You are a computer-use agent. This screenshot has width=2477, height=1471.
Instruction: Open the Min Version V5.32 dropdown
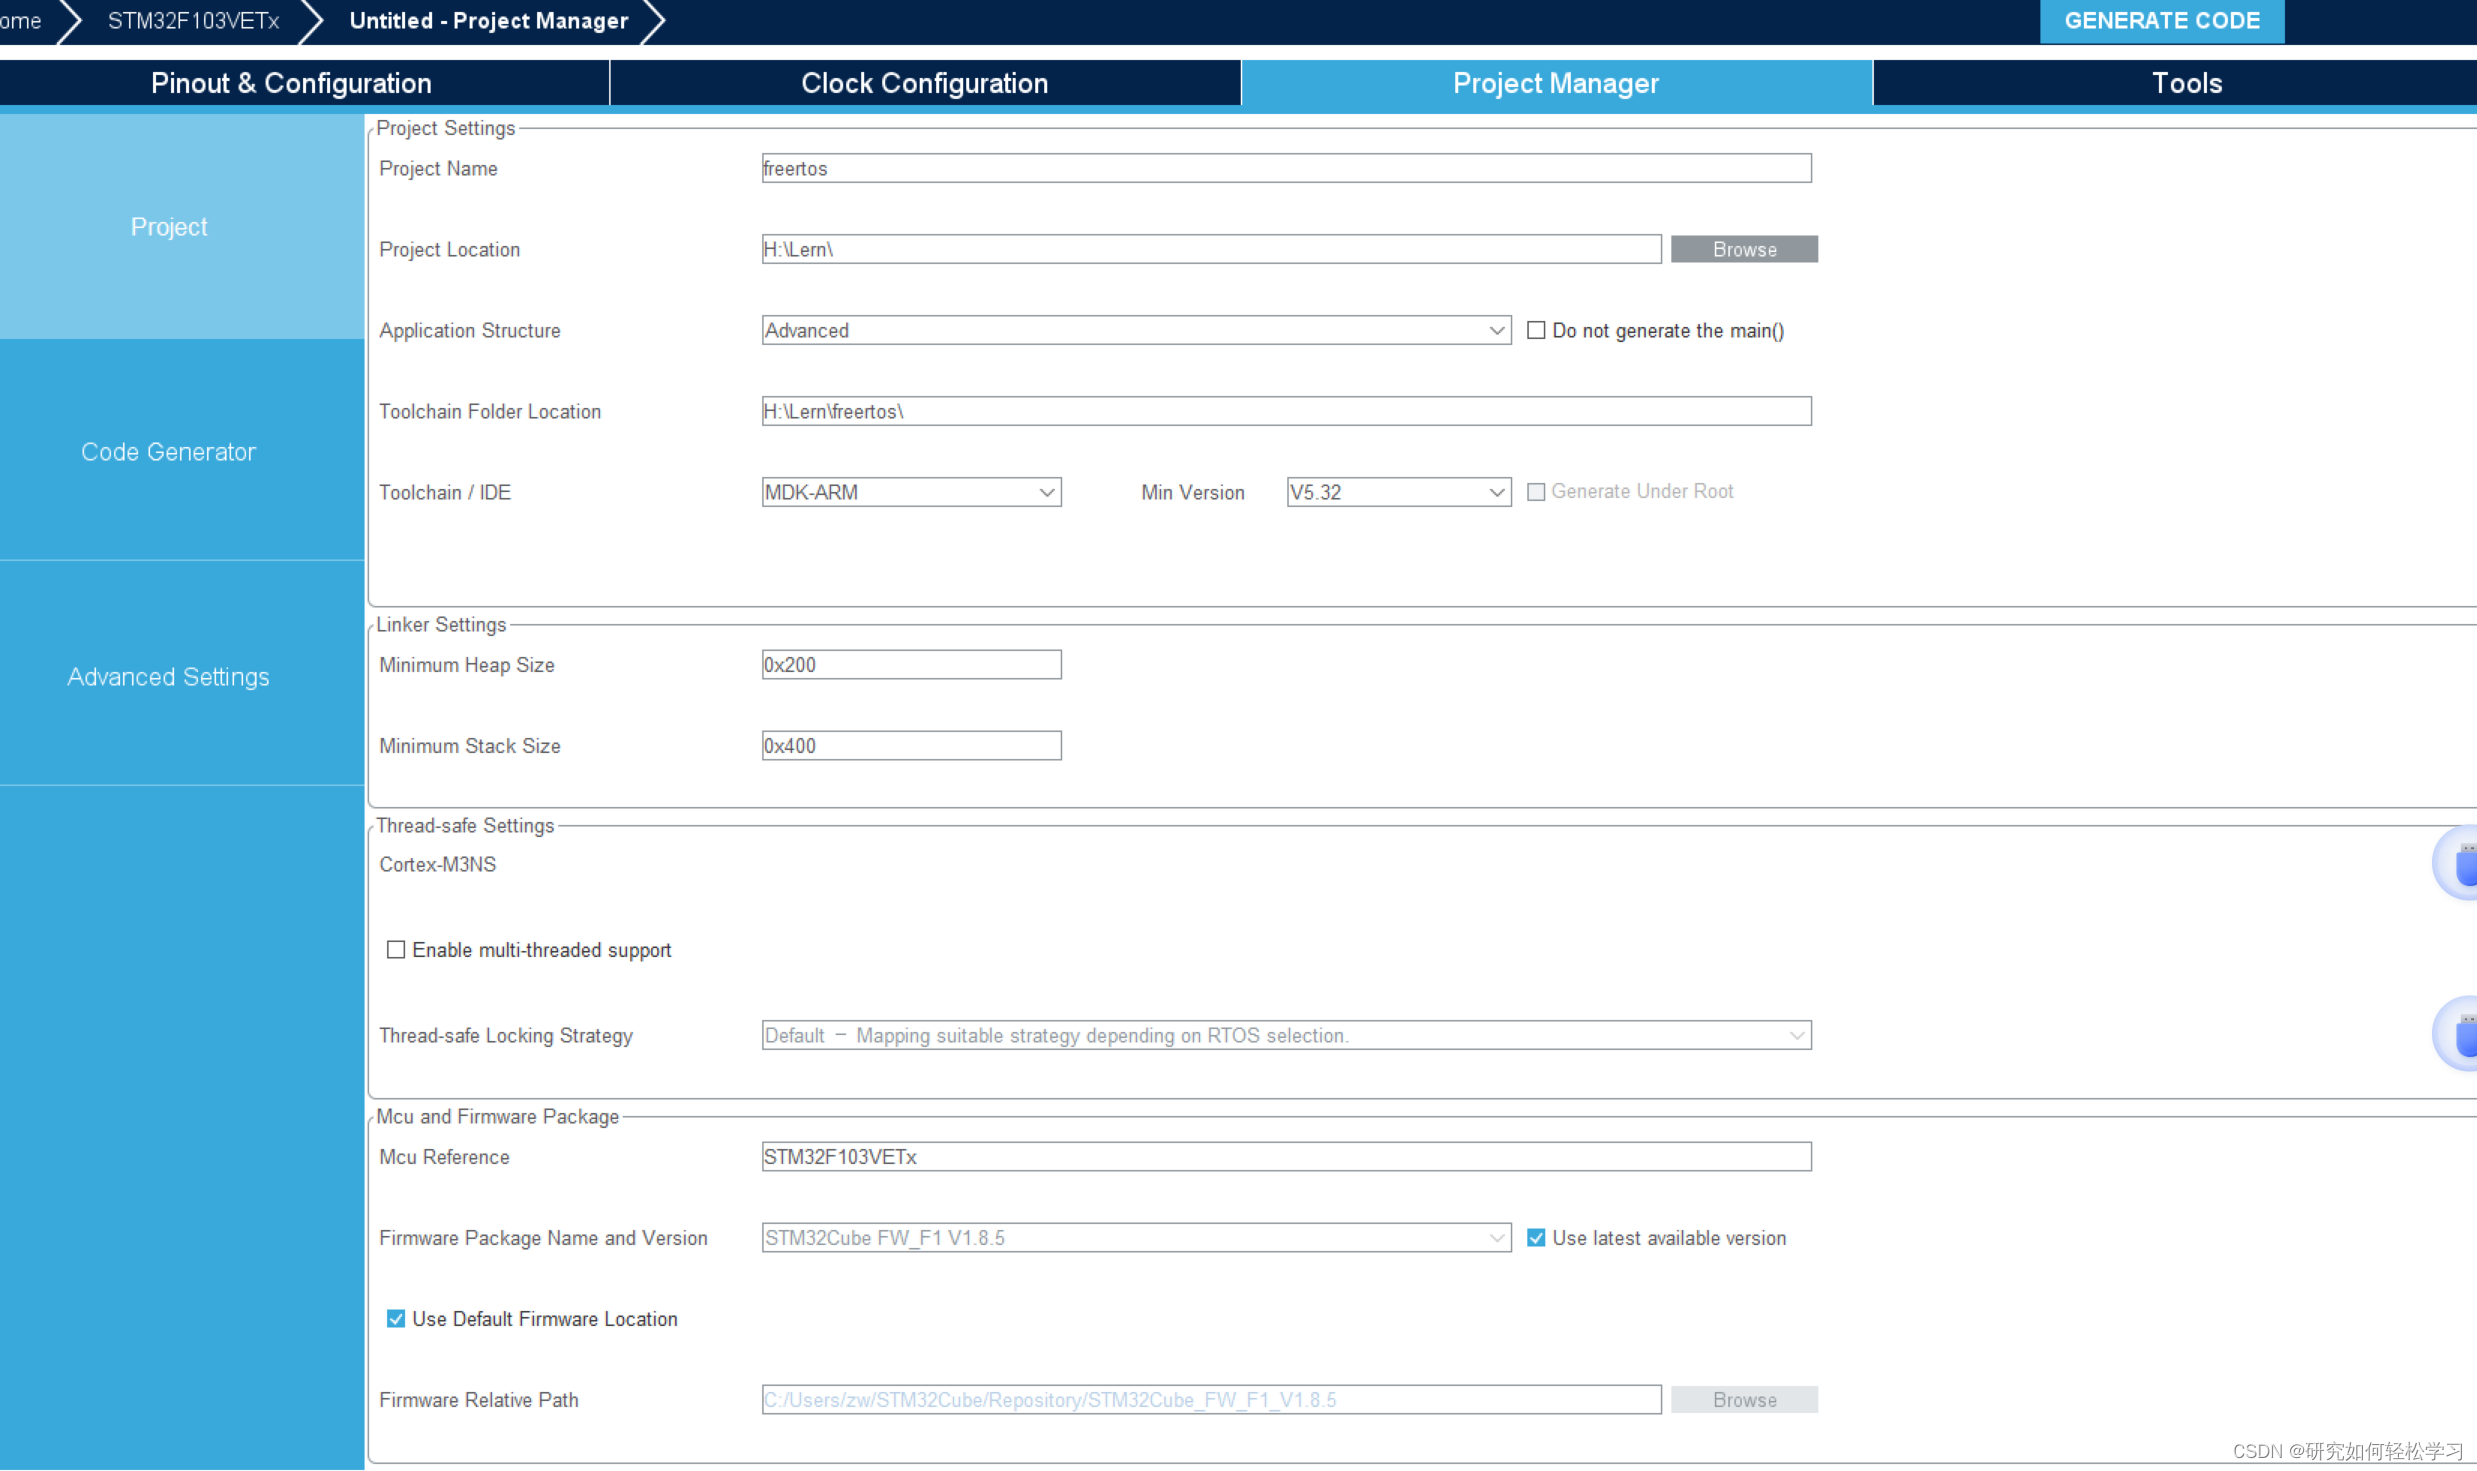1398,492
